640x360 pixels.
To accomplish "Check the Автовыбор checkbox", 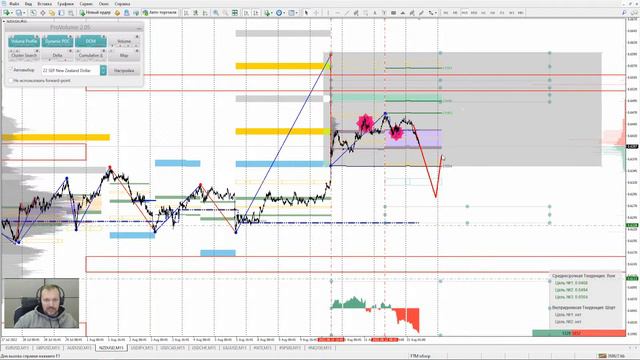I will point(11,70).
